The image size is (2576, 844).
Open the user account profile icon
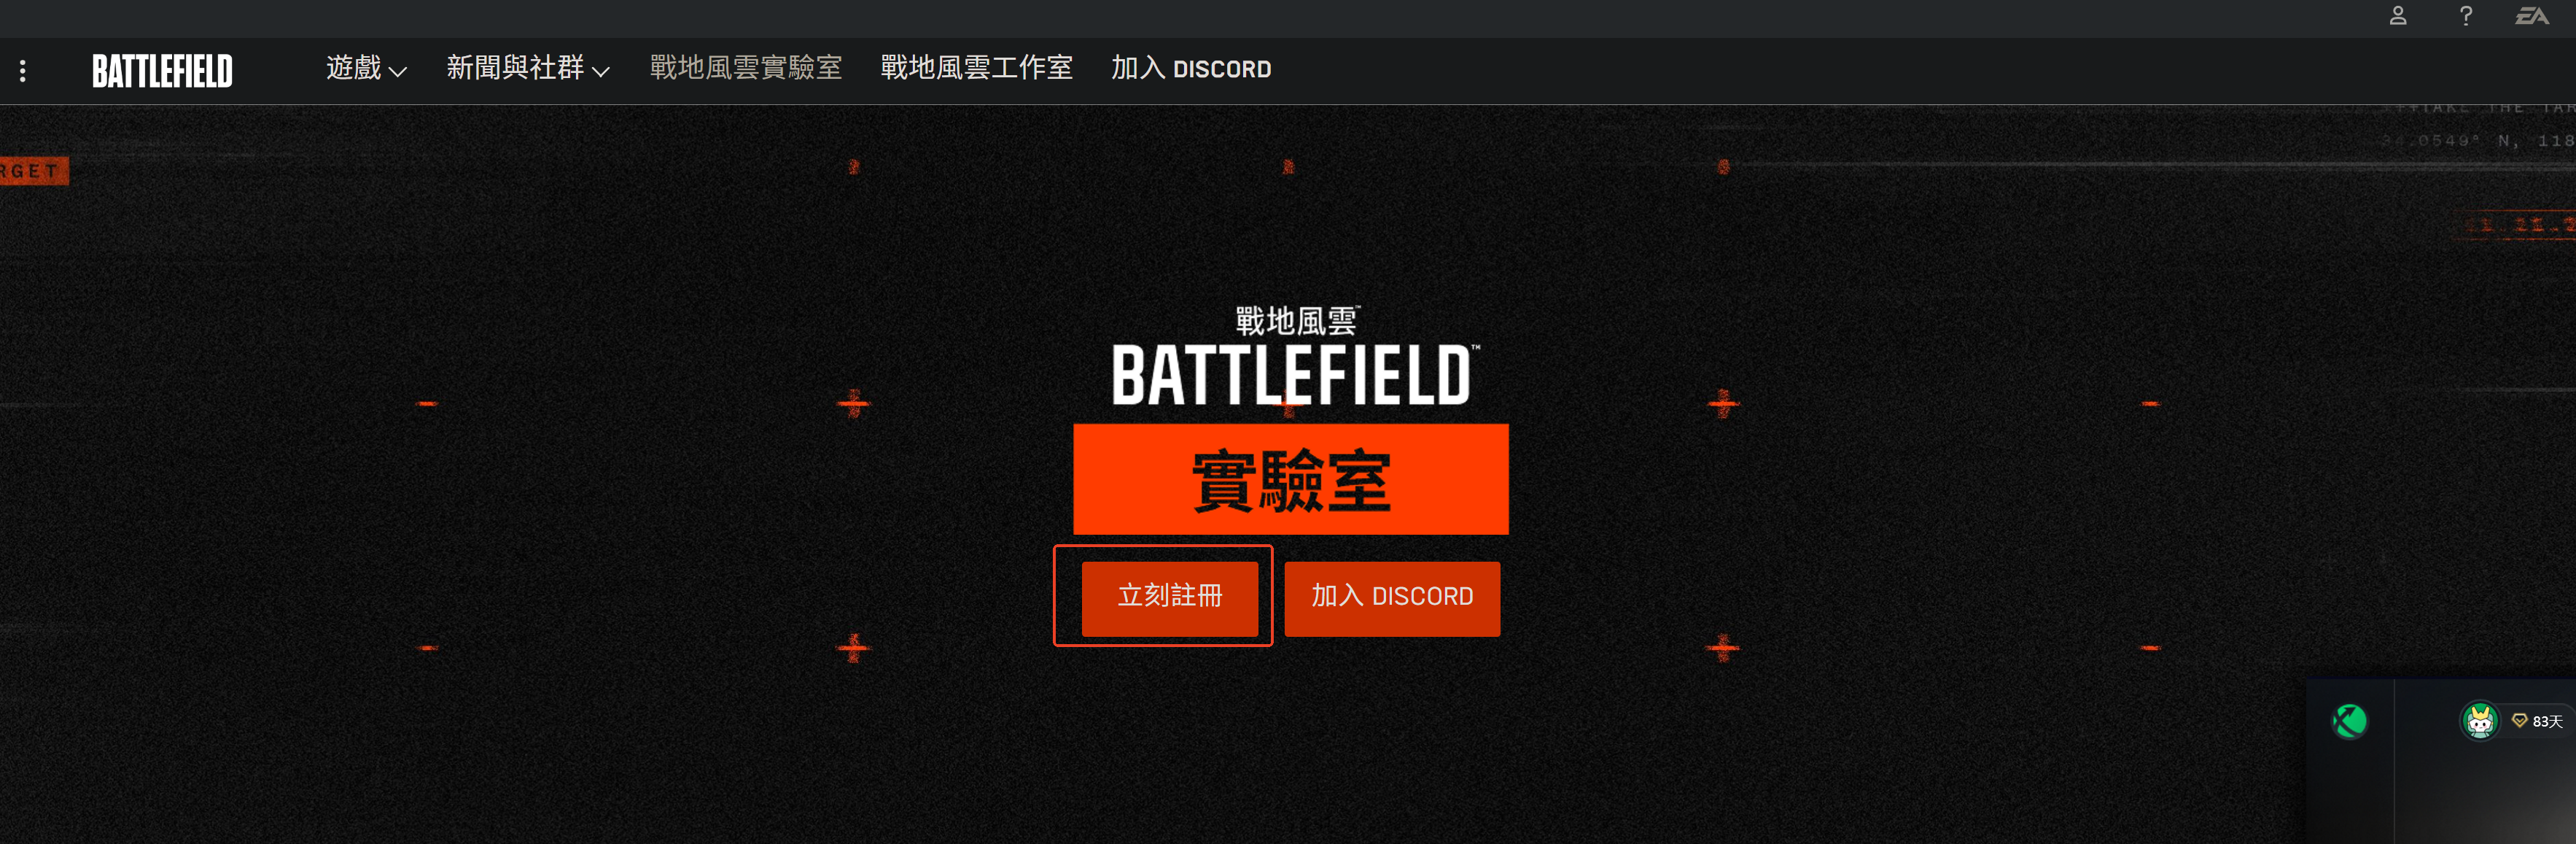point(2397,16)
